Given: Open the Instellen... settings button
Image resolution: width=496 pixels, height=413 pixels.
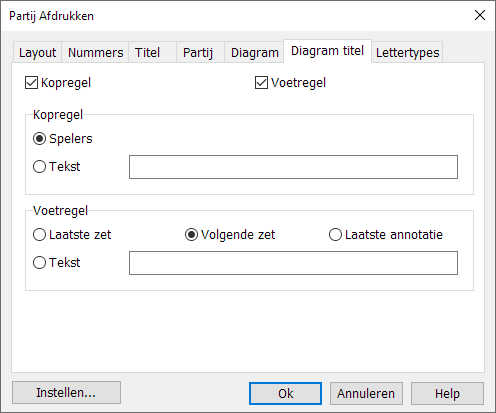Looking at the screenshot, I should [66, 393].
